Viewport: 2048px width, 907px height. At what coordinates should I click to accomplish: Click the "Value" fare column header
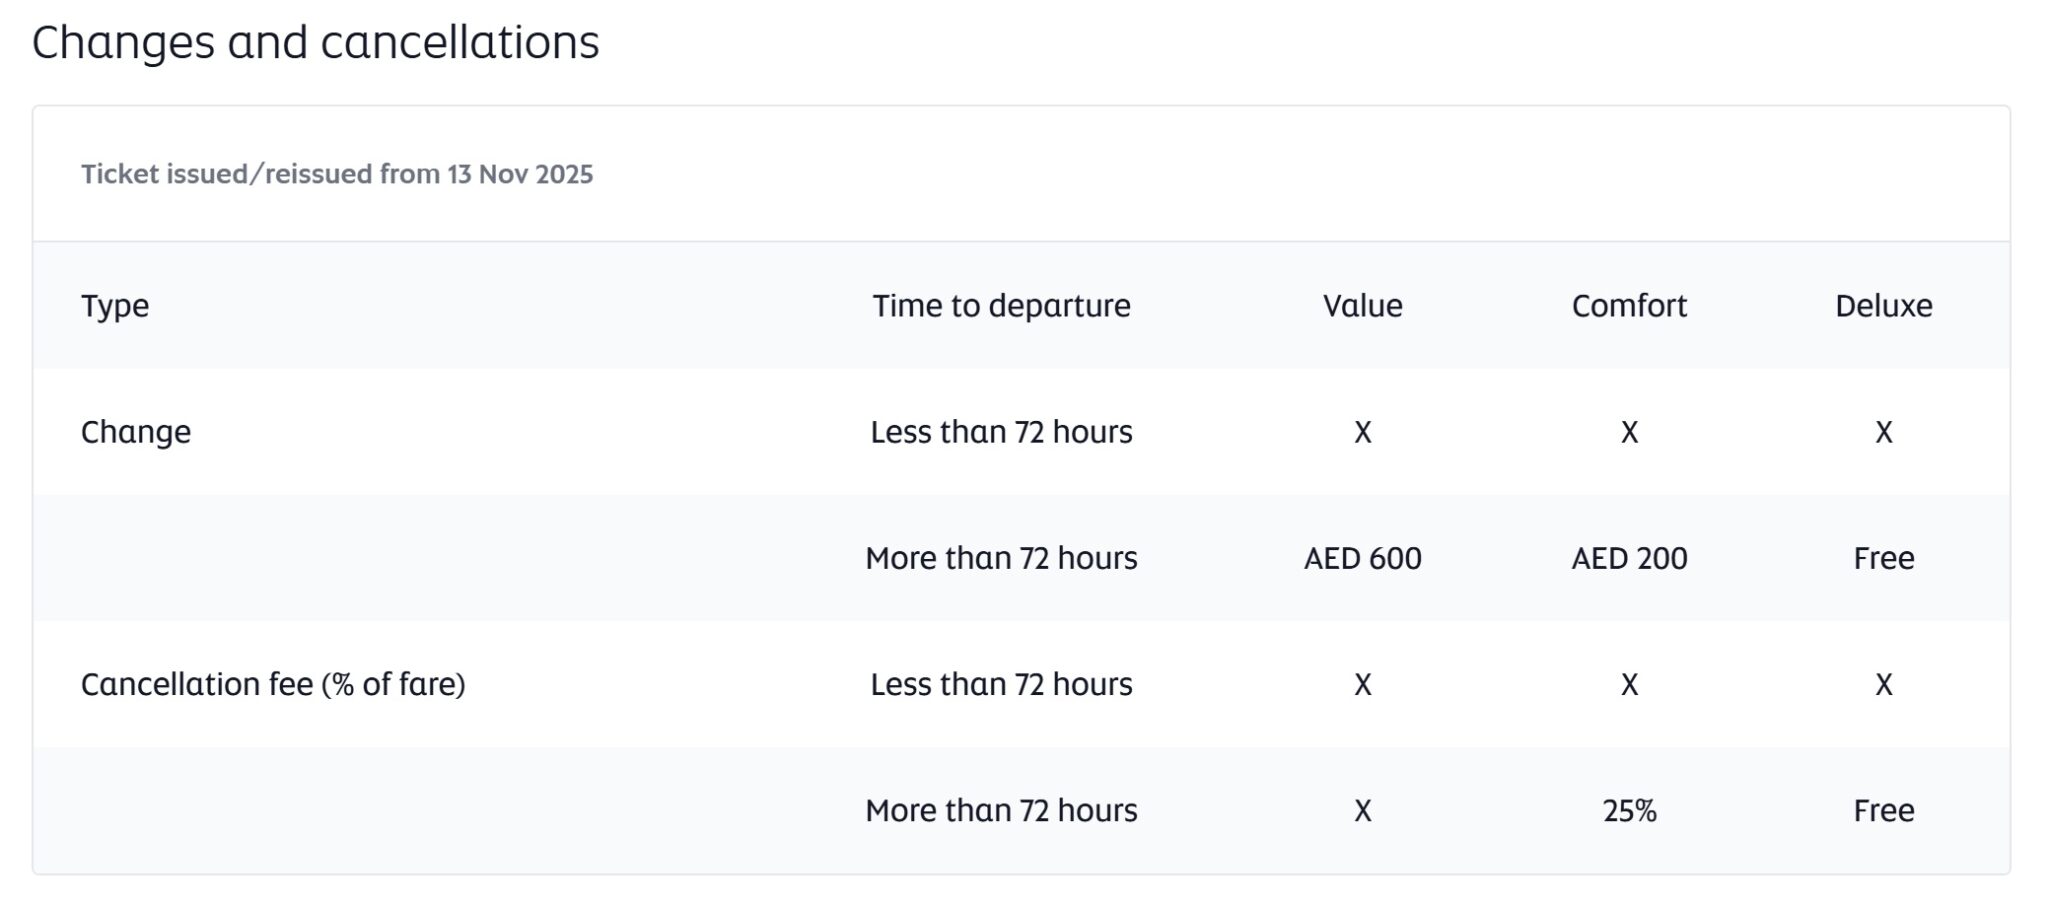(x=1362, y=305)
